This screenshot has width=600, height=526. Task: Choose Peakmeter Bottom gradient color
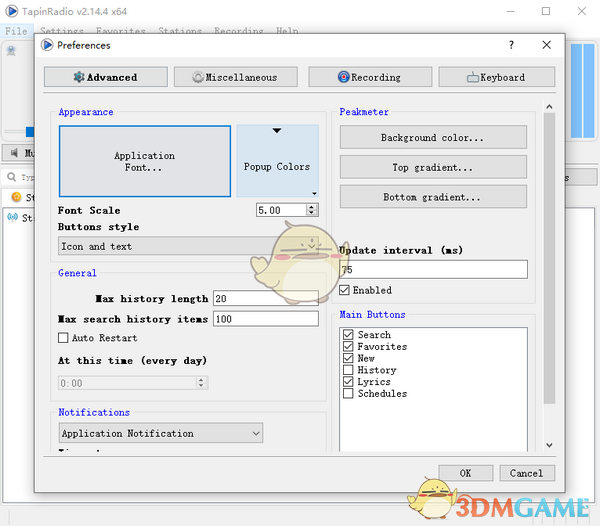433,197
